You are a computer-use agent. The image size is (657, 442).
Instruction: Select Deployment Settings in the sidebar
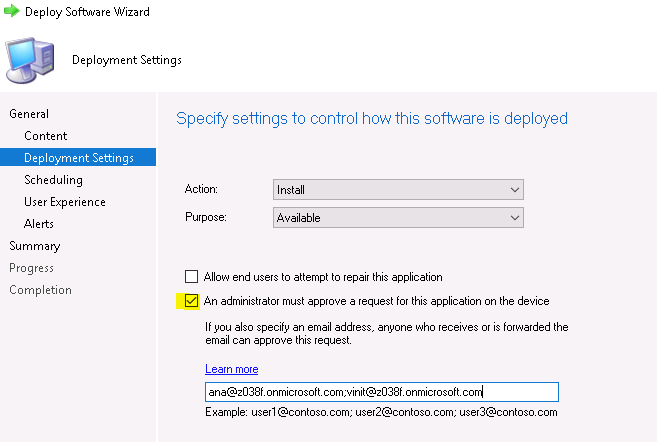(78, 158)
